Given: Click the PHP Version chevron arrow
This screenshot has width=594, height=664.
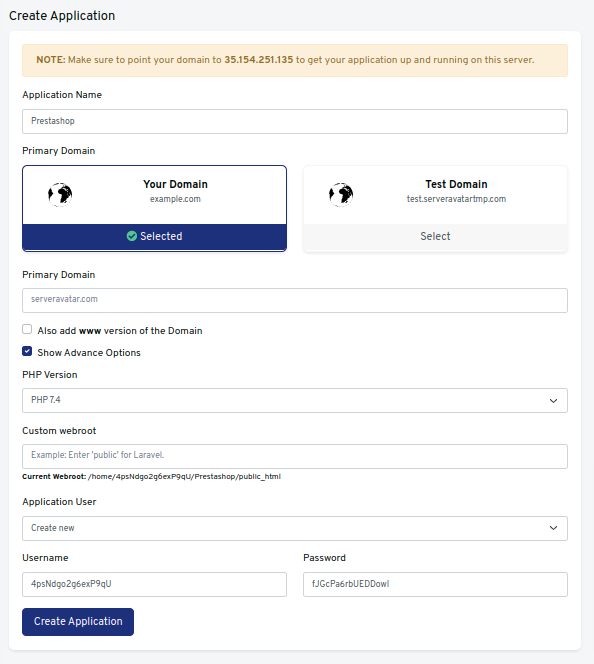Looking at the screenshot, I should click(553, 401).
